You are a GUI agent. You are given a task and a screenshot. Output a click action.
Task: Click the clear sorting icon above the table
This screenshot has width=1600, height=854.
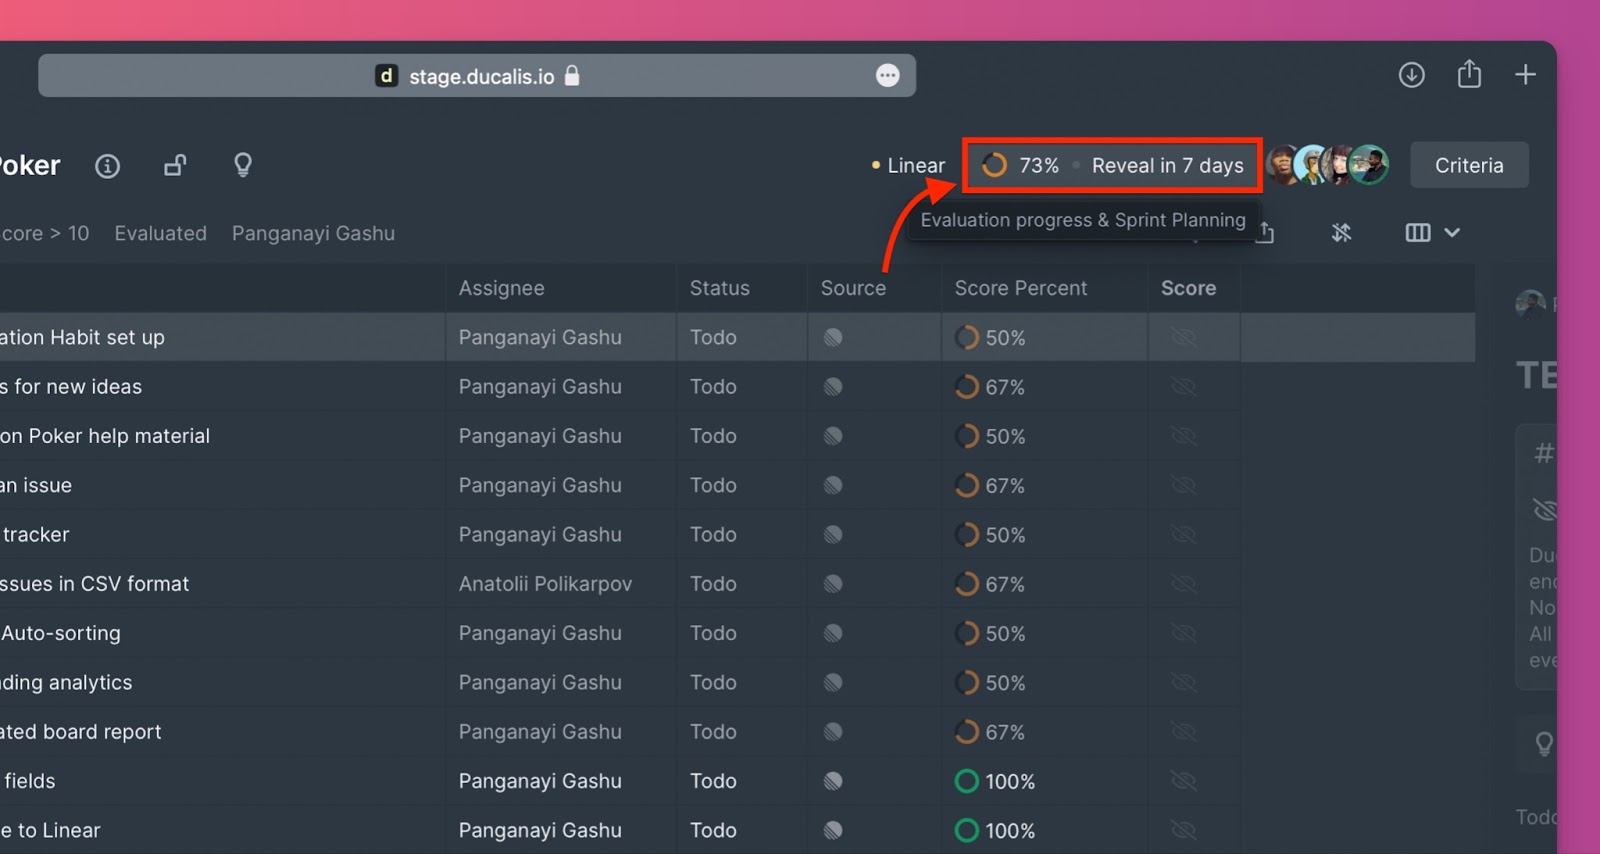pyautogui.click(x=1341, y=233)
